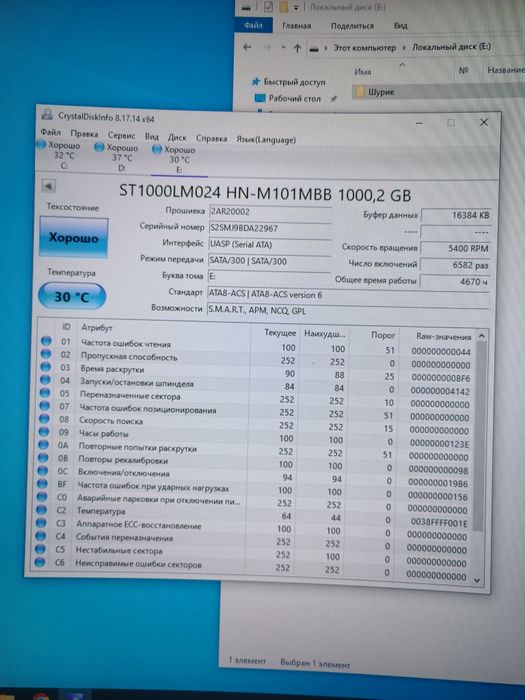Image resolution: width=525 pixels, height=700 pixels.
Task: Click the rotation speed value 5400 RPM
Action: click(455, 248)
